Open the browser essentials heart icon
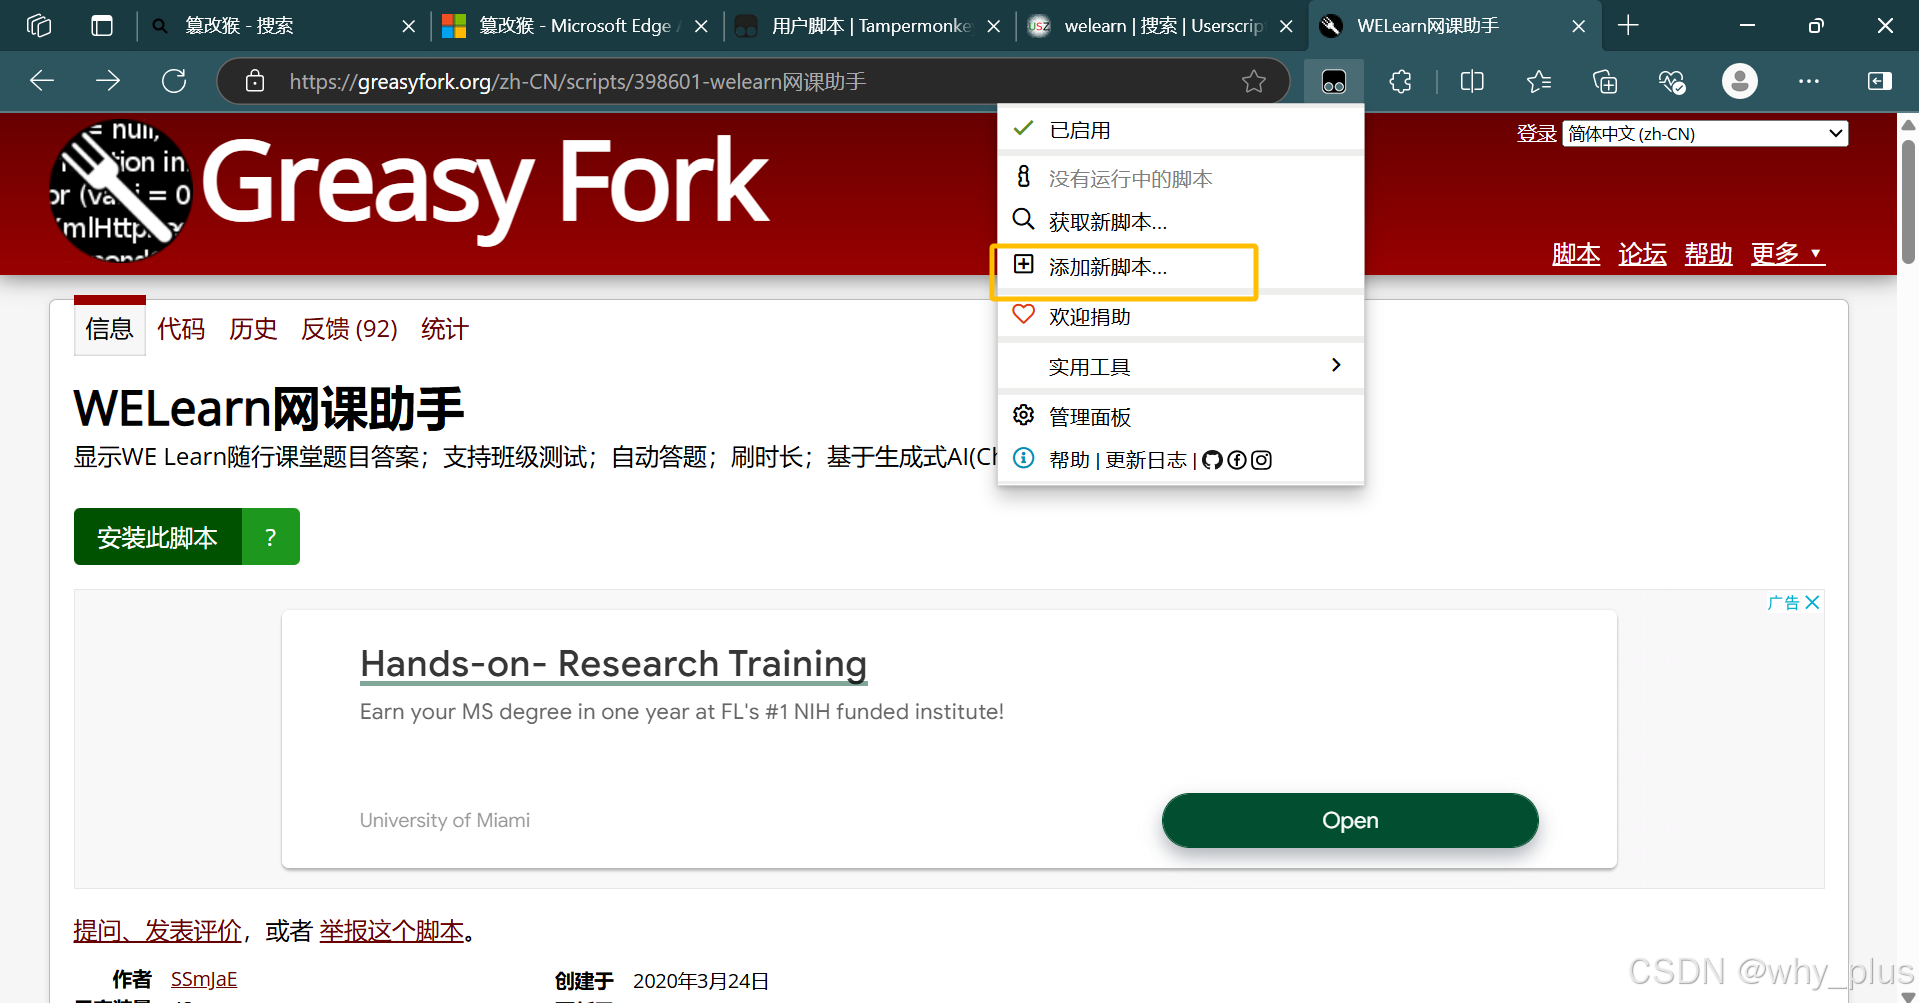Screen dimensions: 1919x1003 [x=1672, y=81]
